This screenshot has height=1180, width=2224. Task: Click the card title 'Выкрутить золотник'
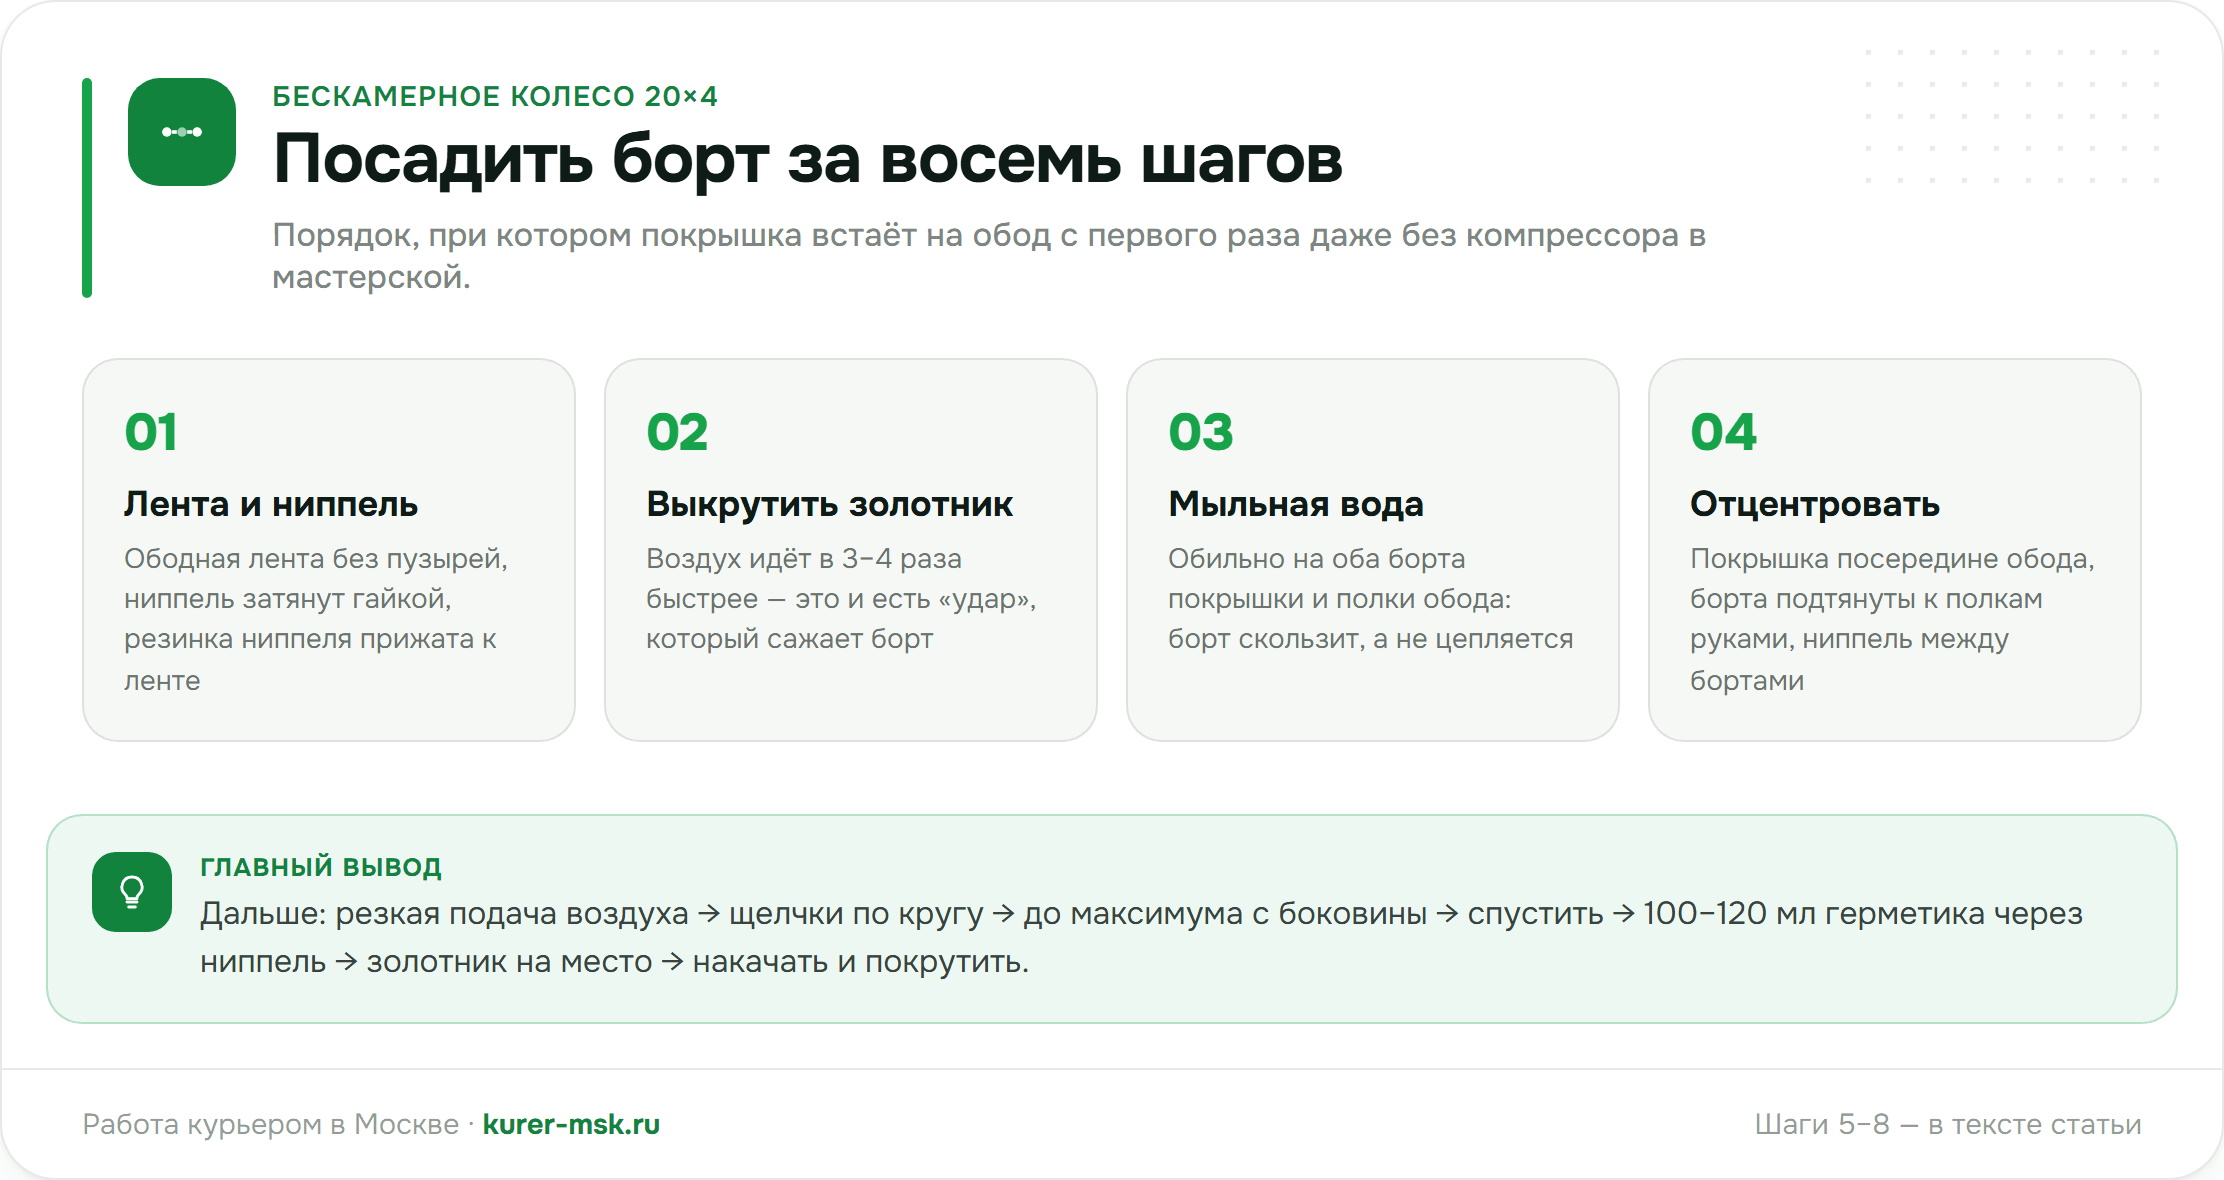coord(830,504)
